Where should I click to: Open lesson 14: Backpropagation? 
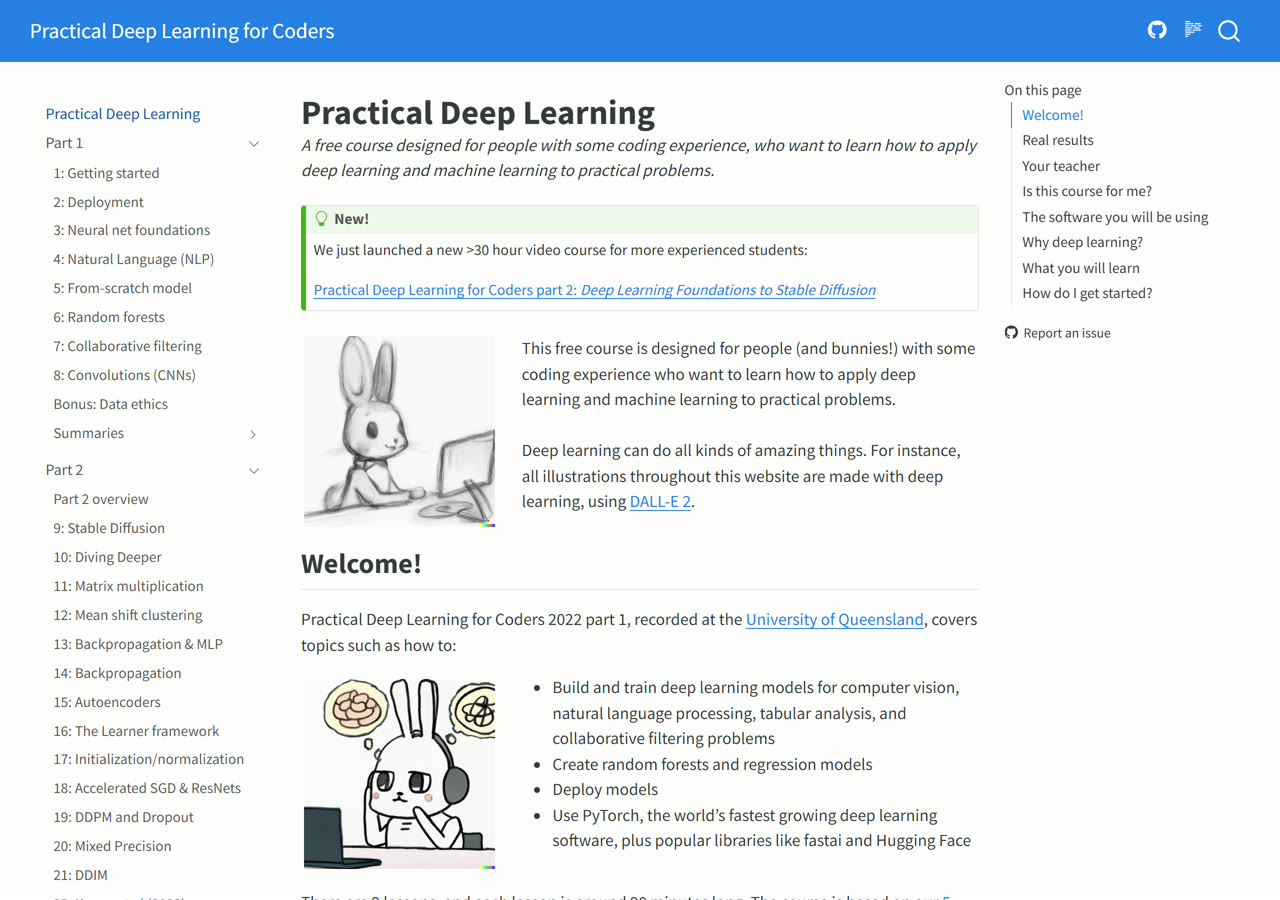coord(117,673)
